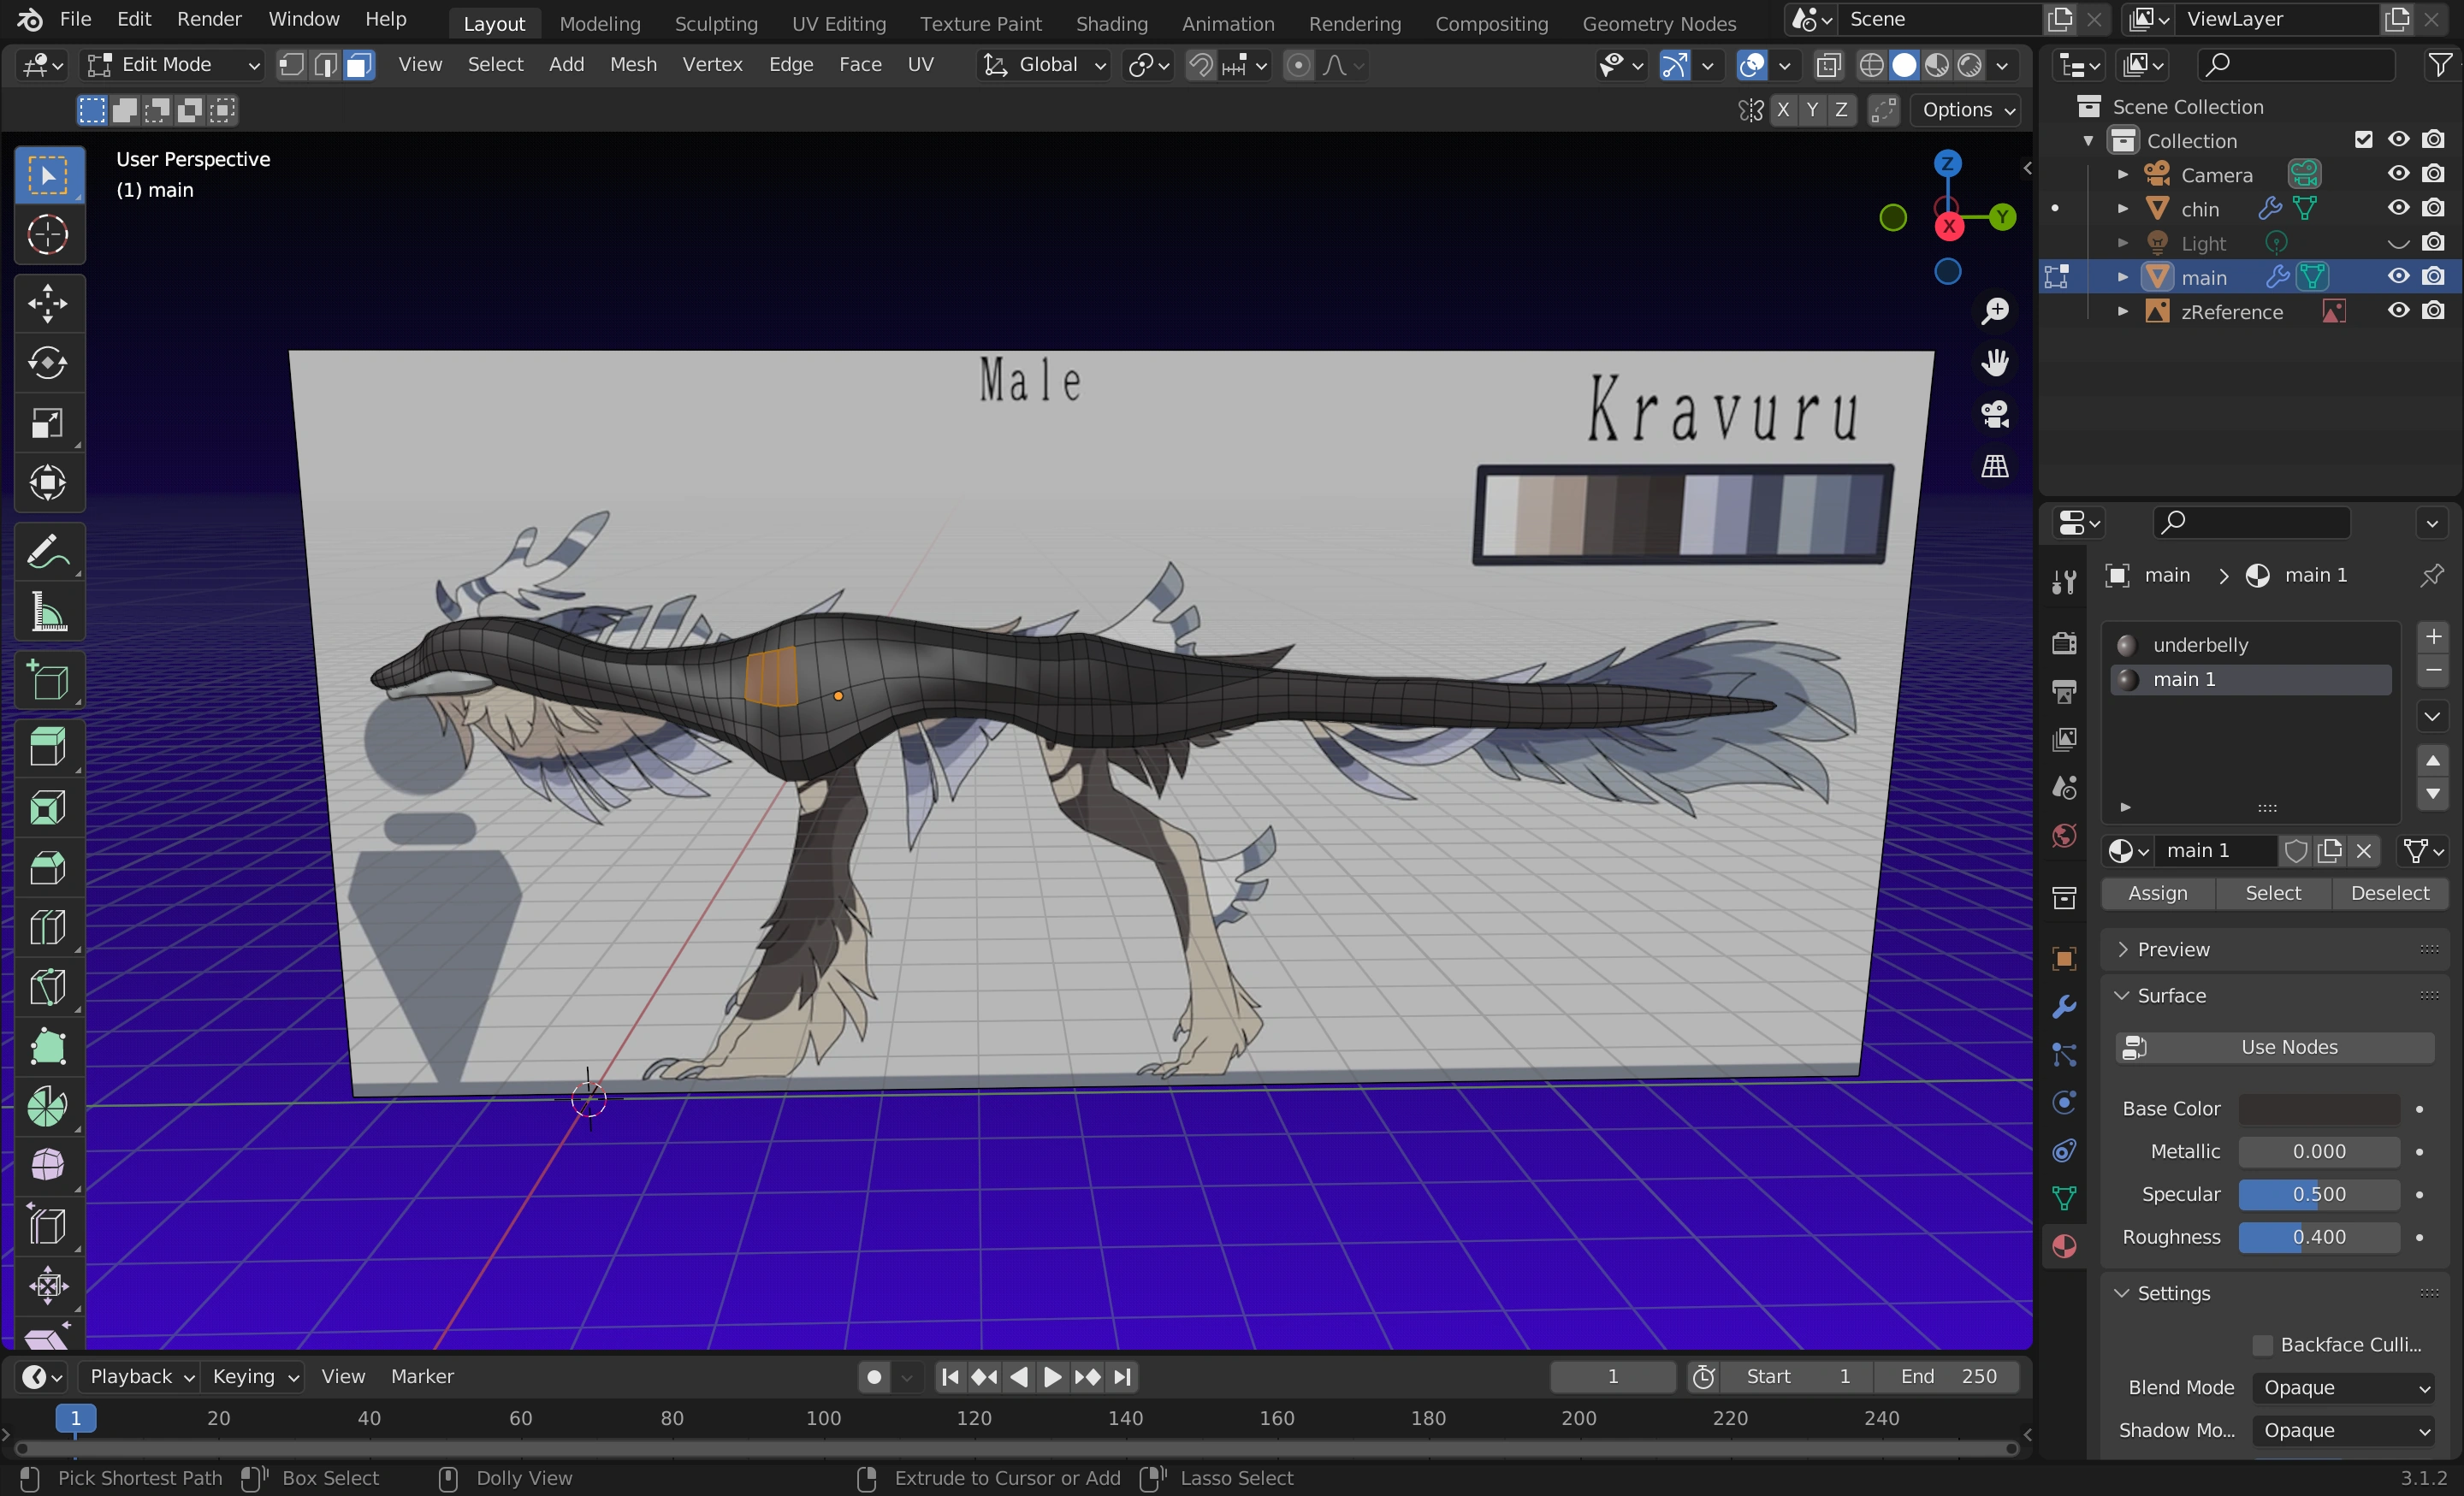The image size is (2464, 1496).
Task: Collapse the Collection in the outliner
Action: (x=2088, y=140)
